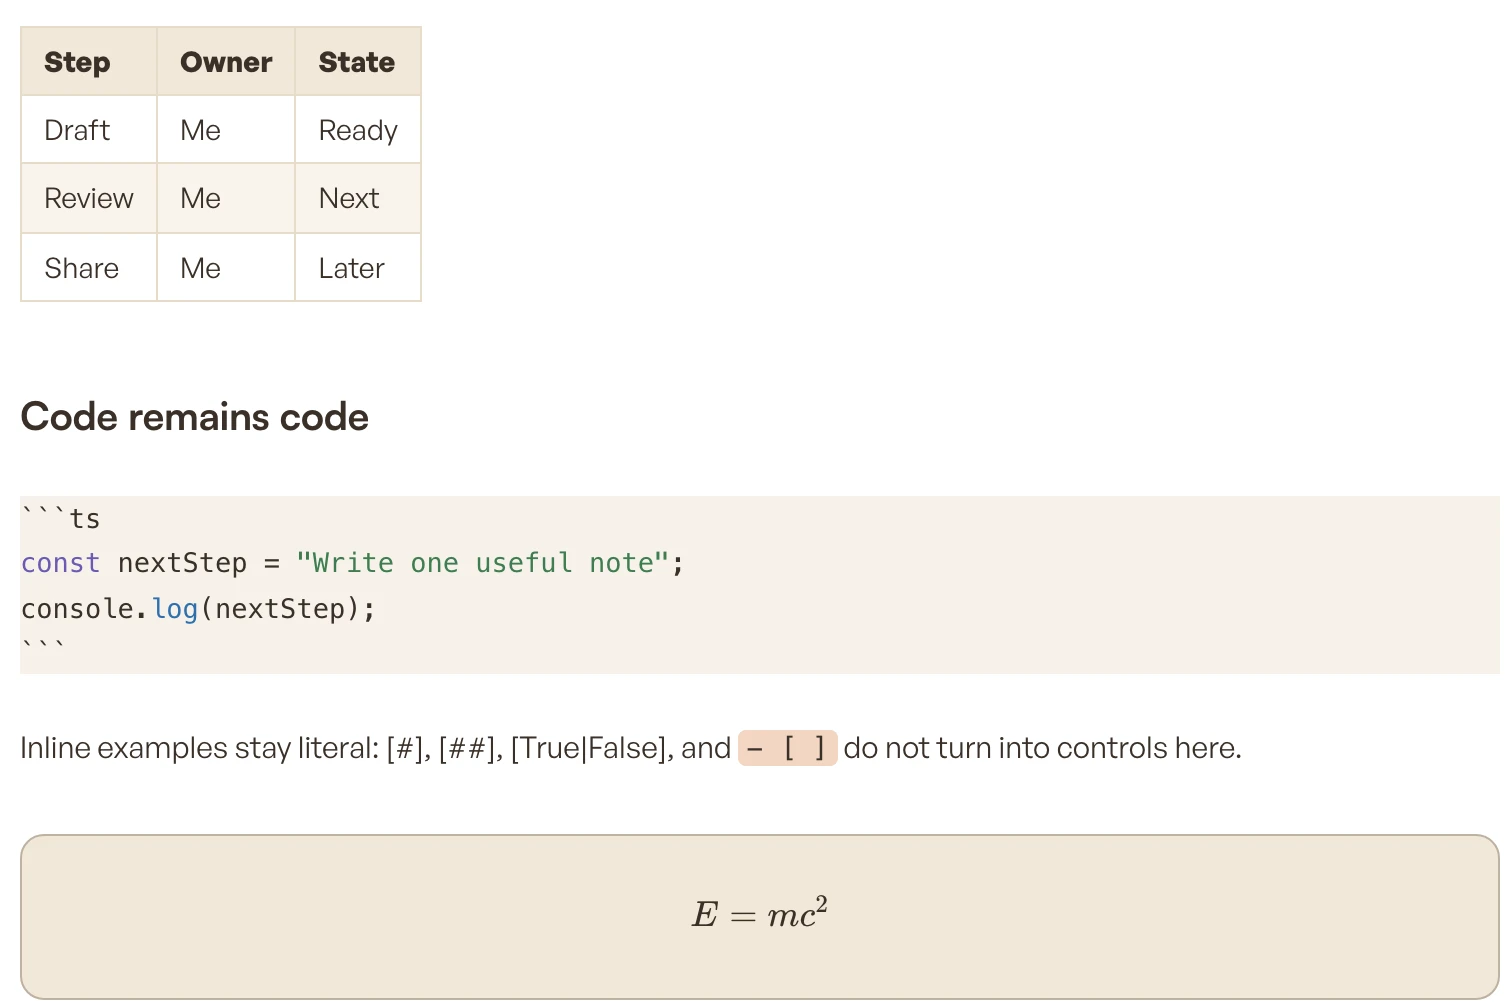
Task: Click the "Write one useful note" string
Action: pyautogui.click(x=482, y=563)
